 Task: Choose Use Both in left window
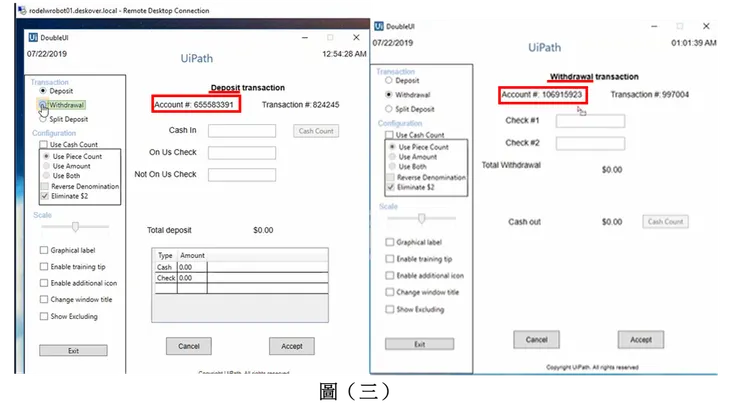[x=46, y=175]
